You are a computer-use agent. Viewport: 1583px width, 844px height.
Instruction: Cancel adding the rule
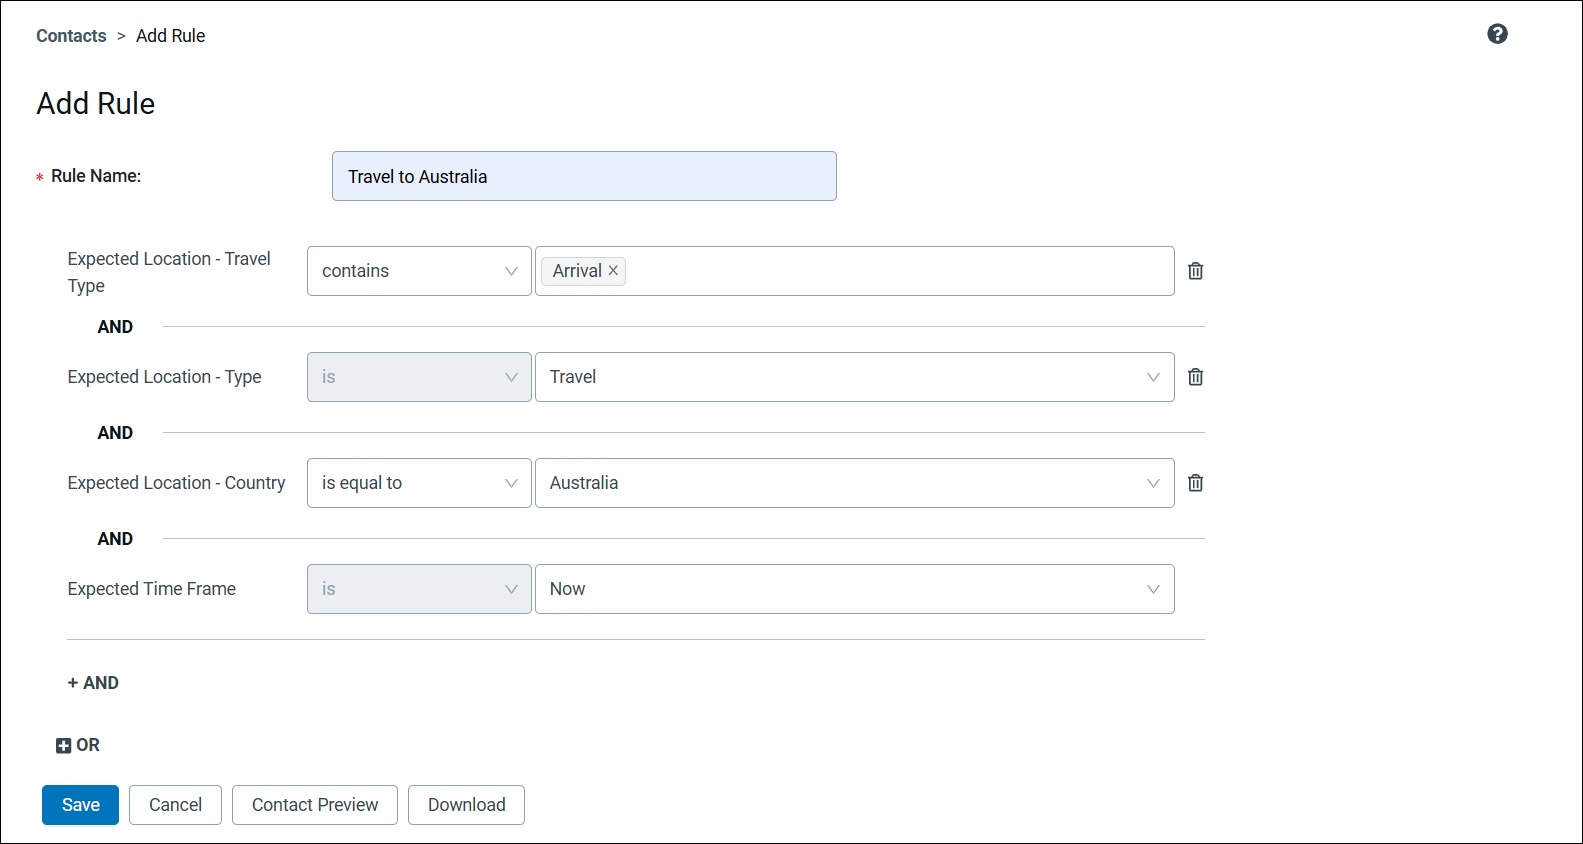(x=175, y=805)
